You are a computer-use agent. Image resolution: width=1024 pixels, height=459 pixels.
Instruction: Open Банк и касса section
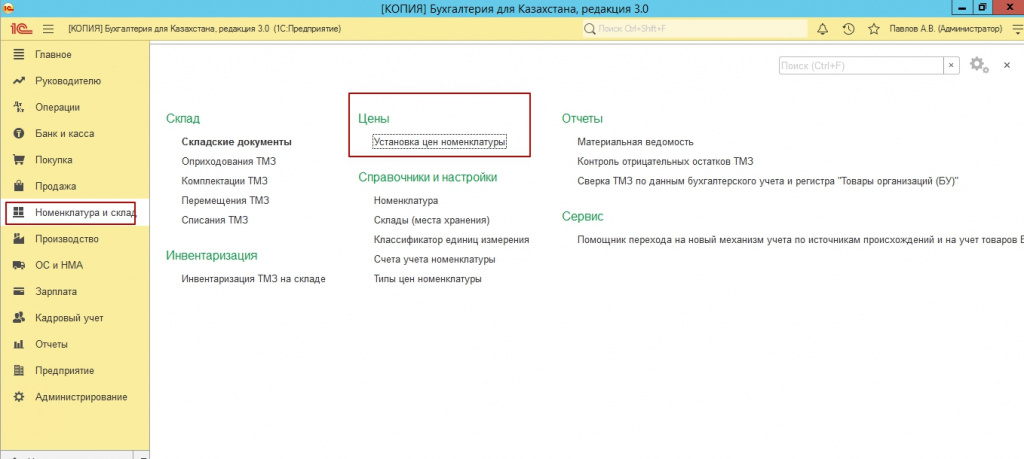[x=65, y=133]
